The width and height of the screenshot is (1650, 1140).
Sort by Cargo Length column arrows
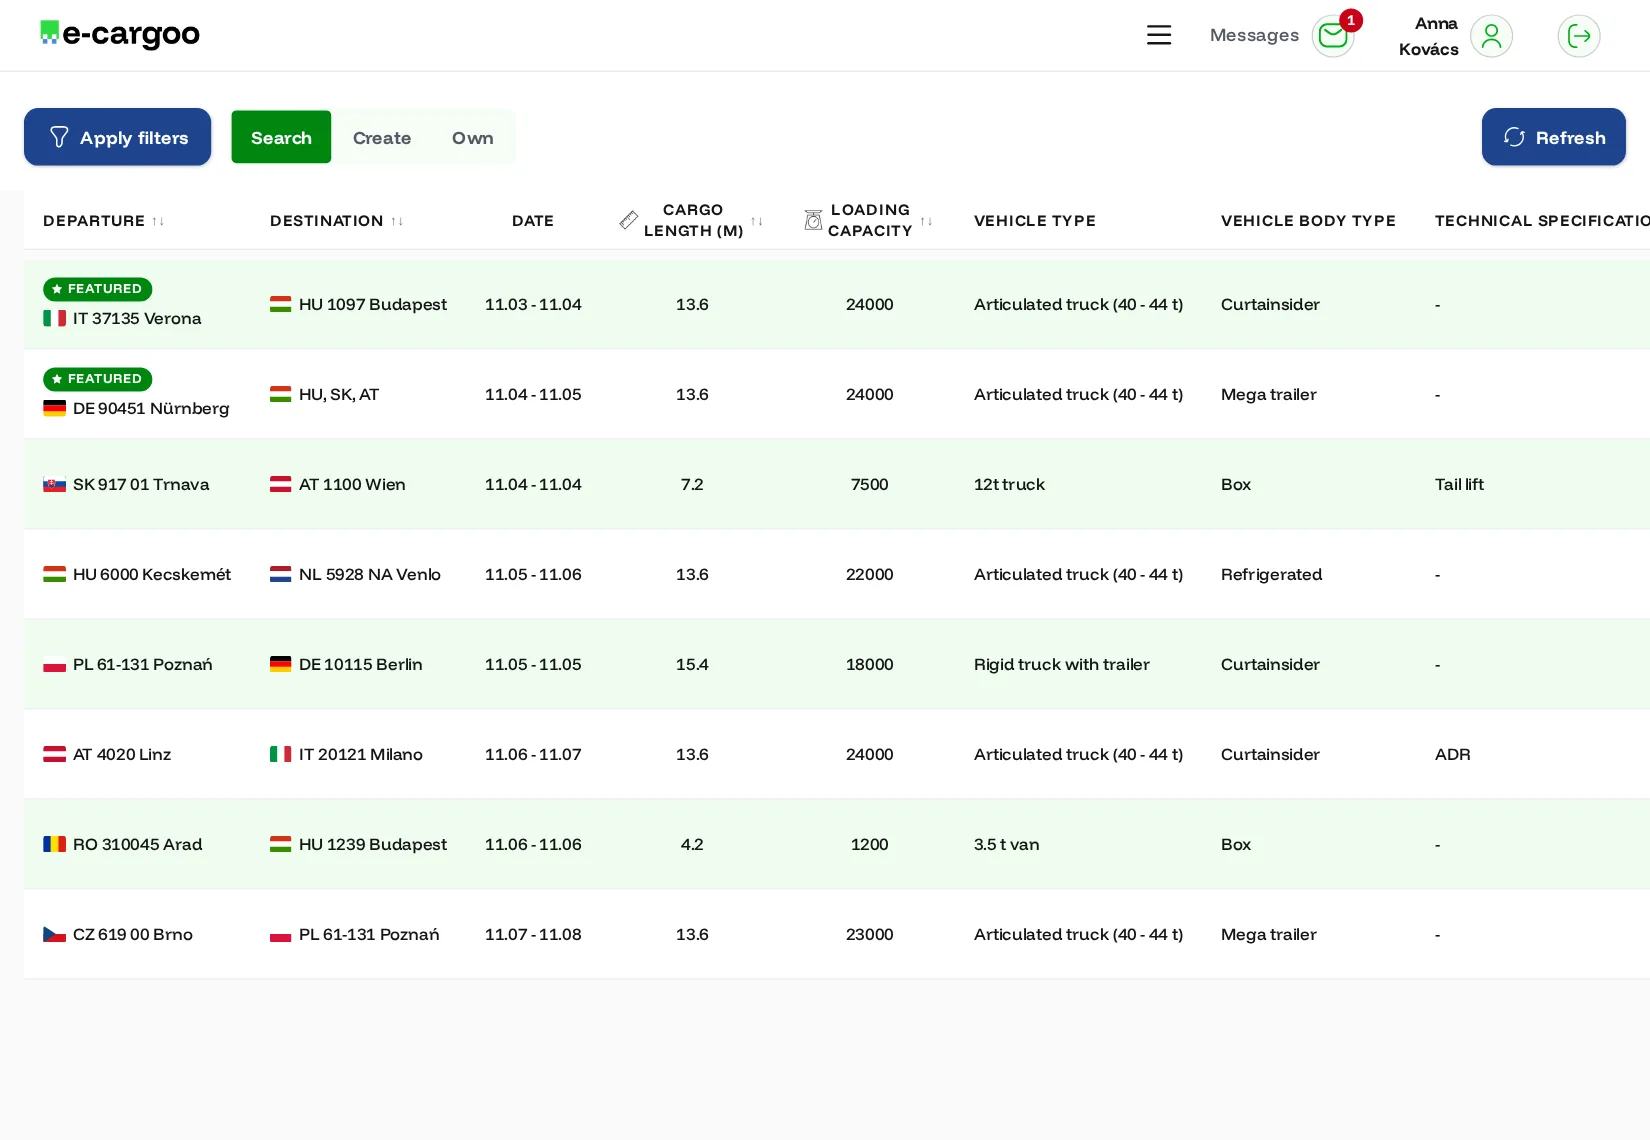(757, 221)
